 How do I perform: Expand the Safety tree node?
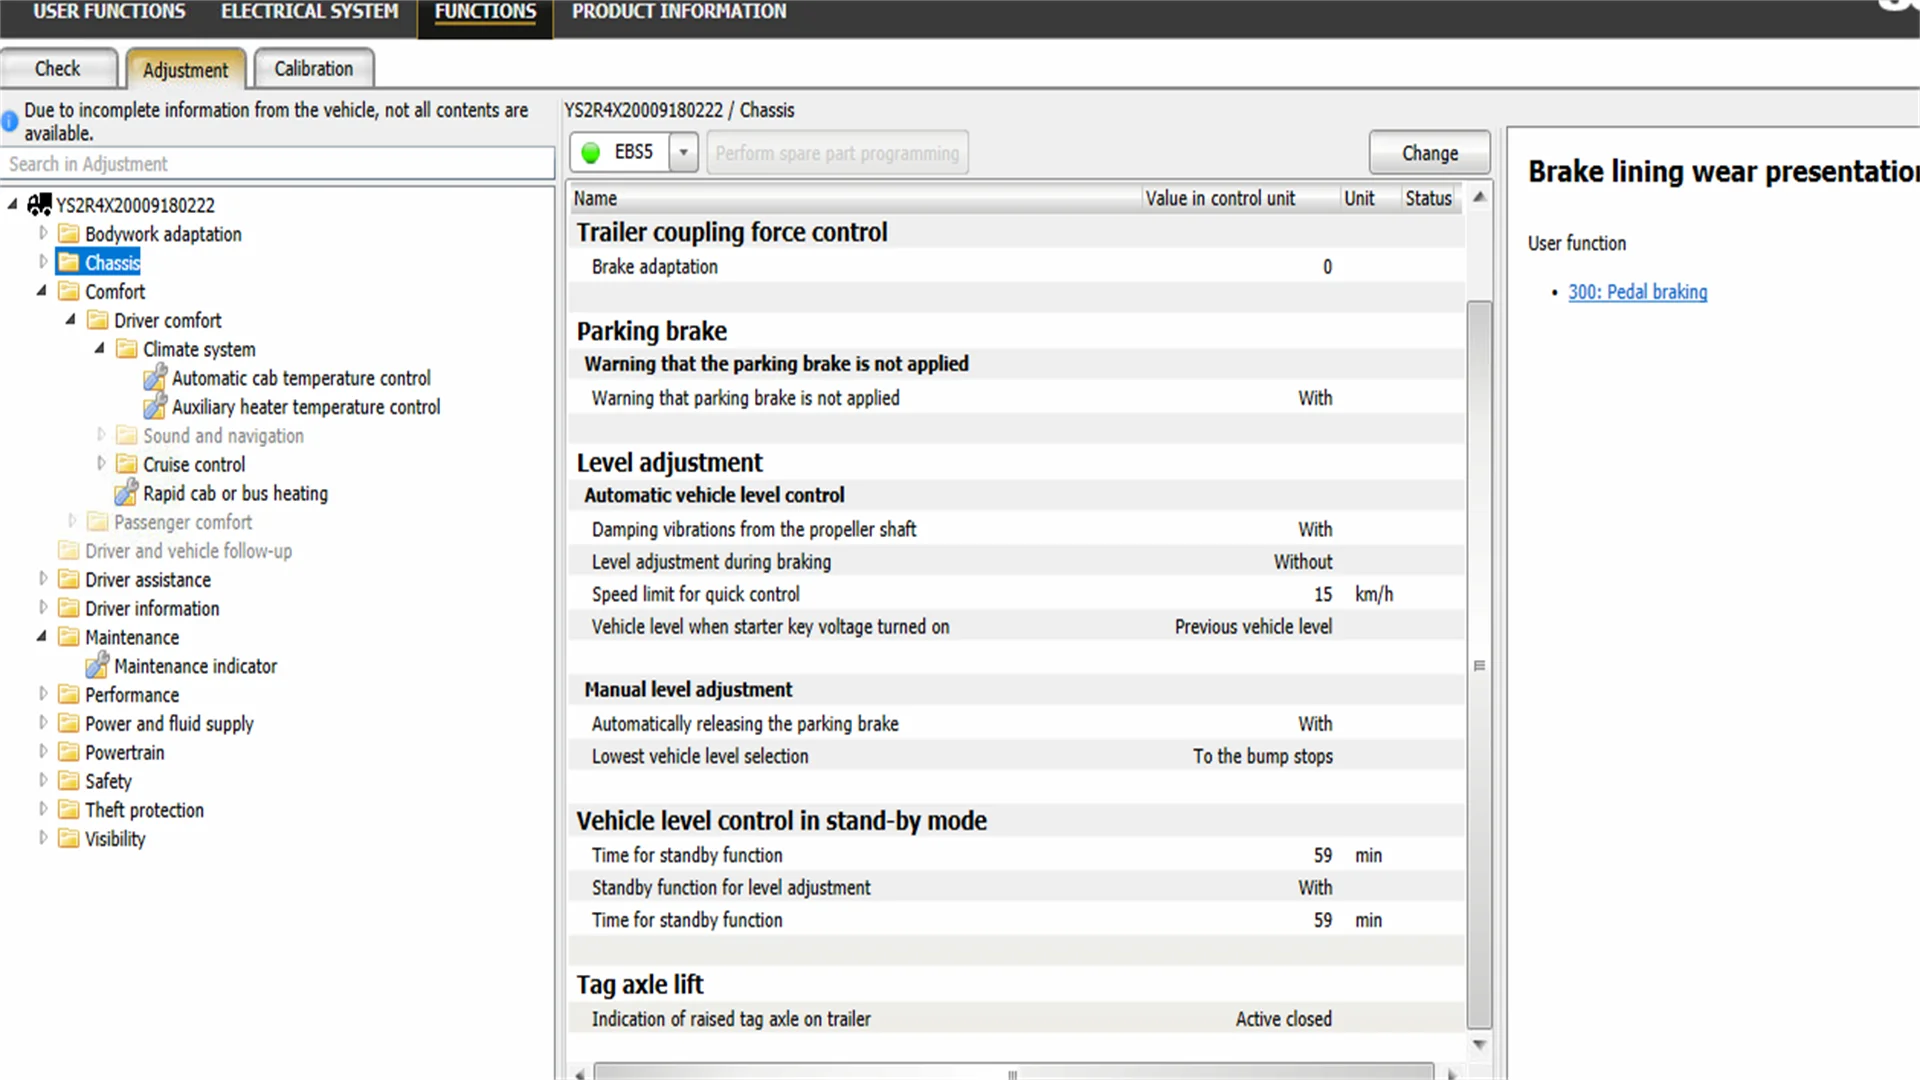pyautogui.click(x=43, y=780)
